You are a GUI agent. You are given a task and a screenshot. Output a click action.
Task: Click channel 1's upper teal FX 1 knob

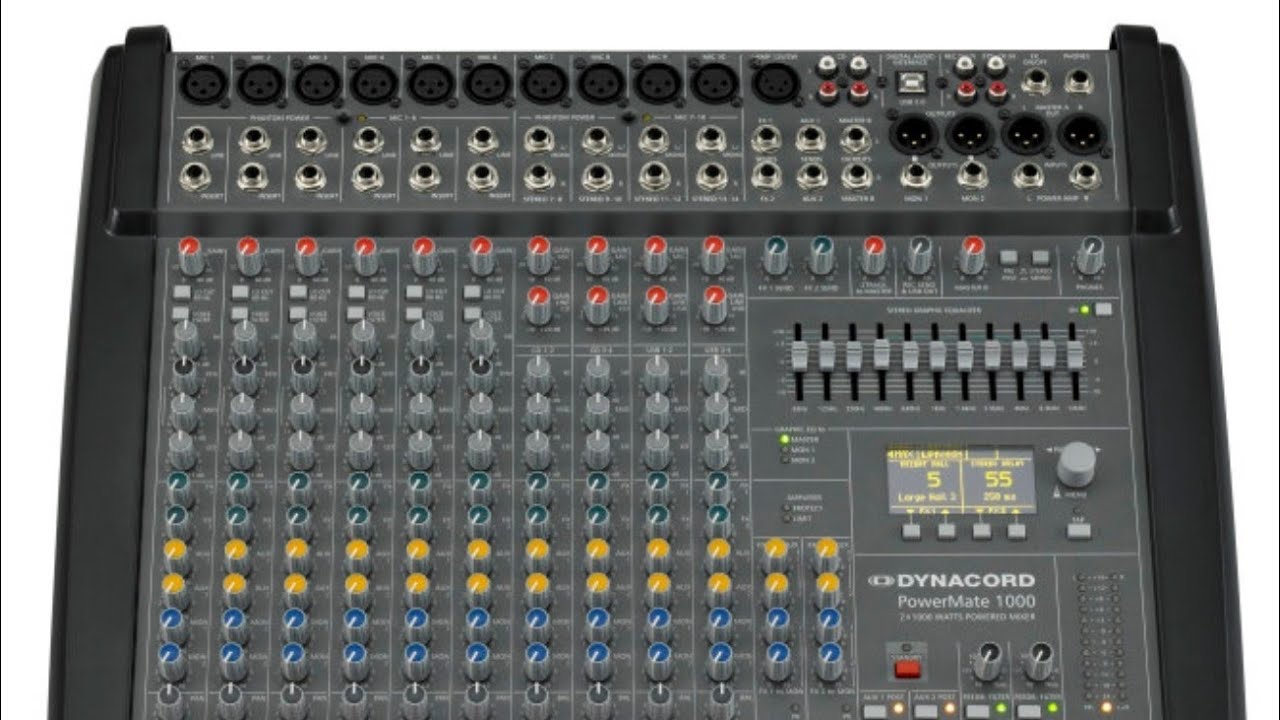(x=178, y=486)
